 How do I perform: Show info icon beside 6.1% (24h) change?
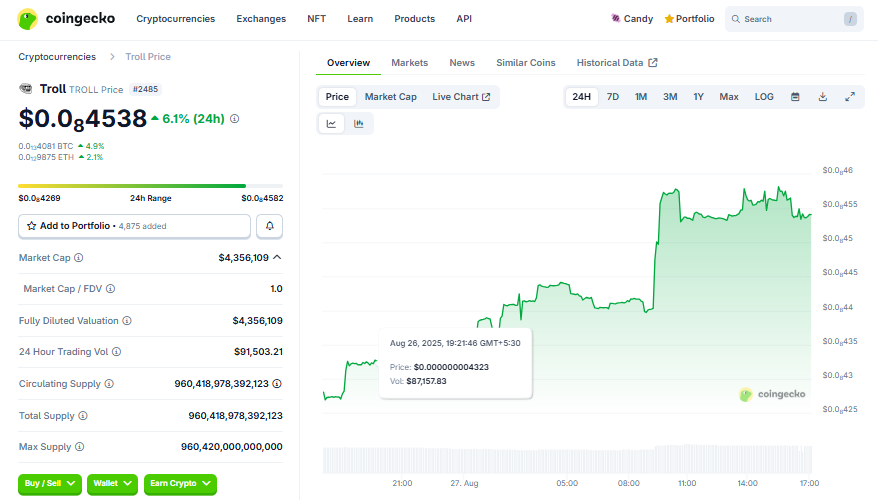235,119
